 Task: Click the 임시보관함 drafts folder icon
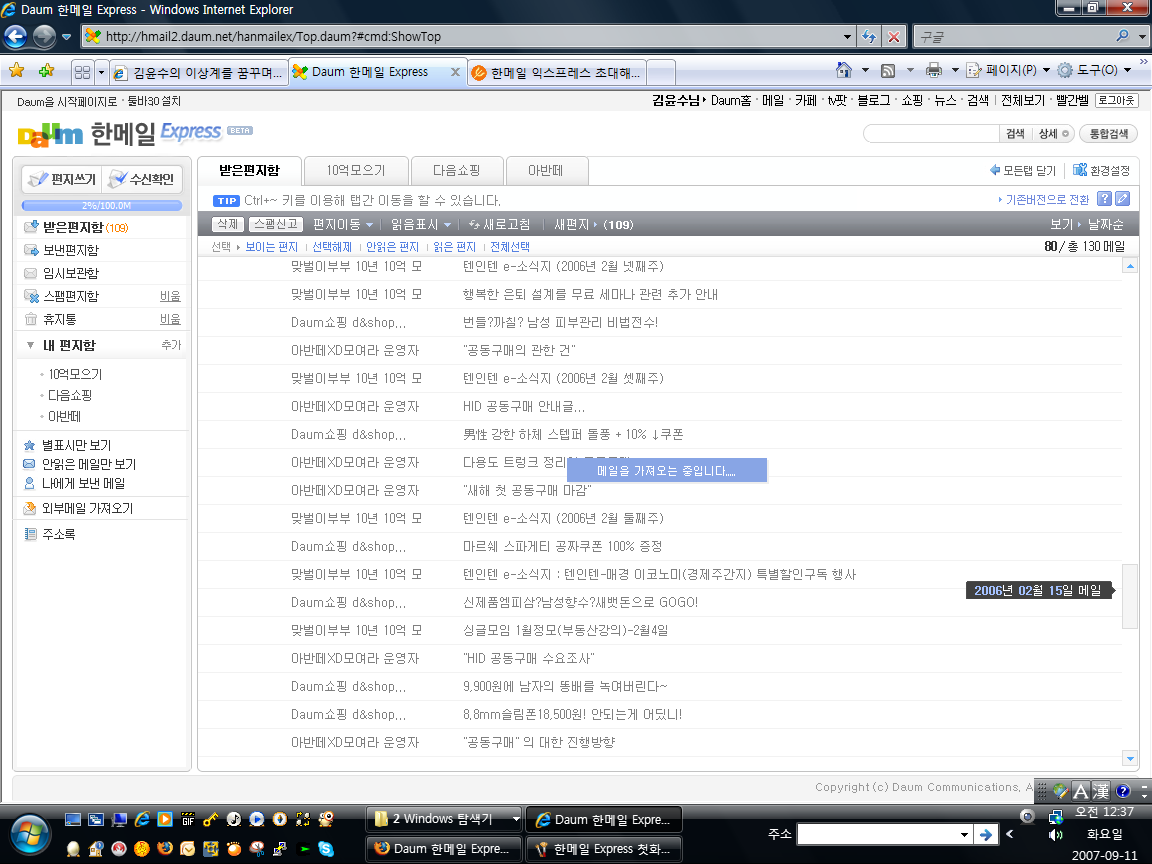click(30, 273)
